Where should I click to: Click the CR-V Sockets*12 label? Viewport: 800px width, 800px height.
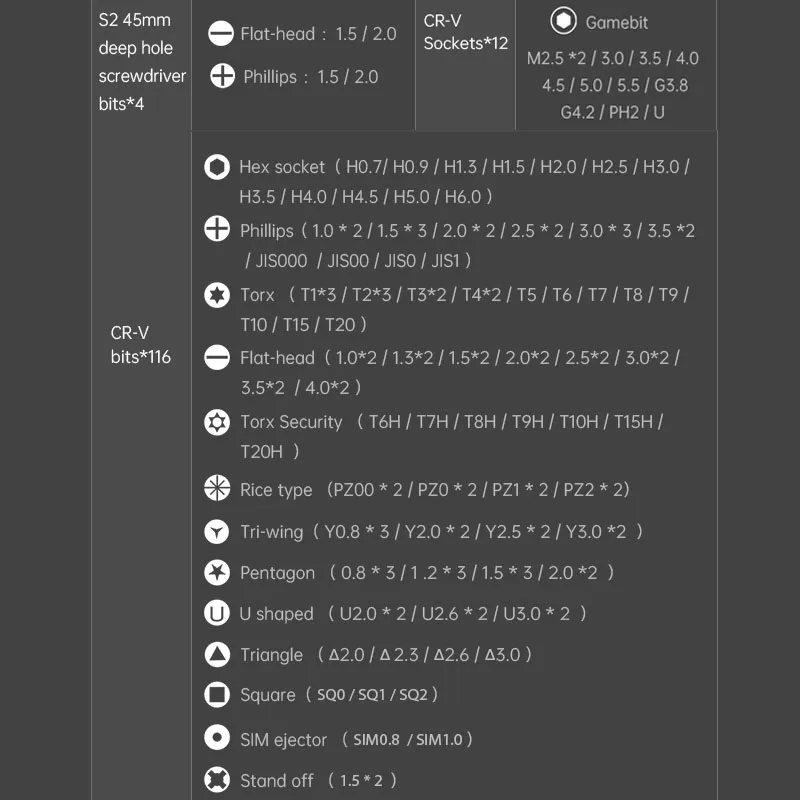click(x=465, y=32)
